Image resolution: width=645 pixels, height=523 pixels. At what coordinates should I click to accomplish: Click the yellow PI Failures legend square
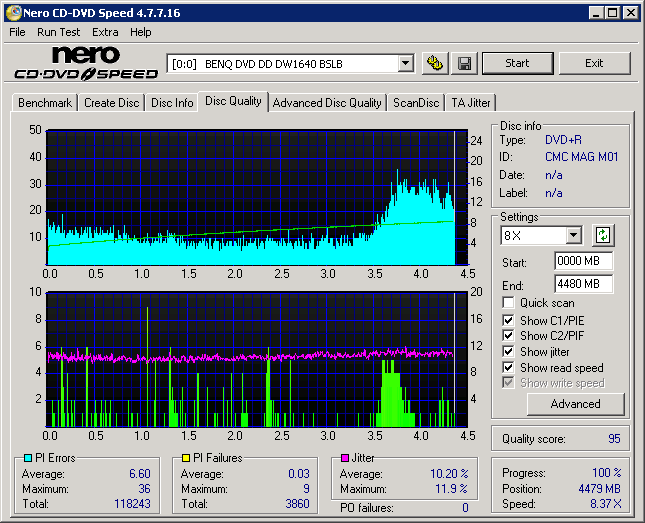[186, 458]
